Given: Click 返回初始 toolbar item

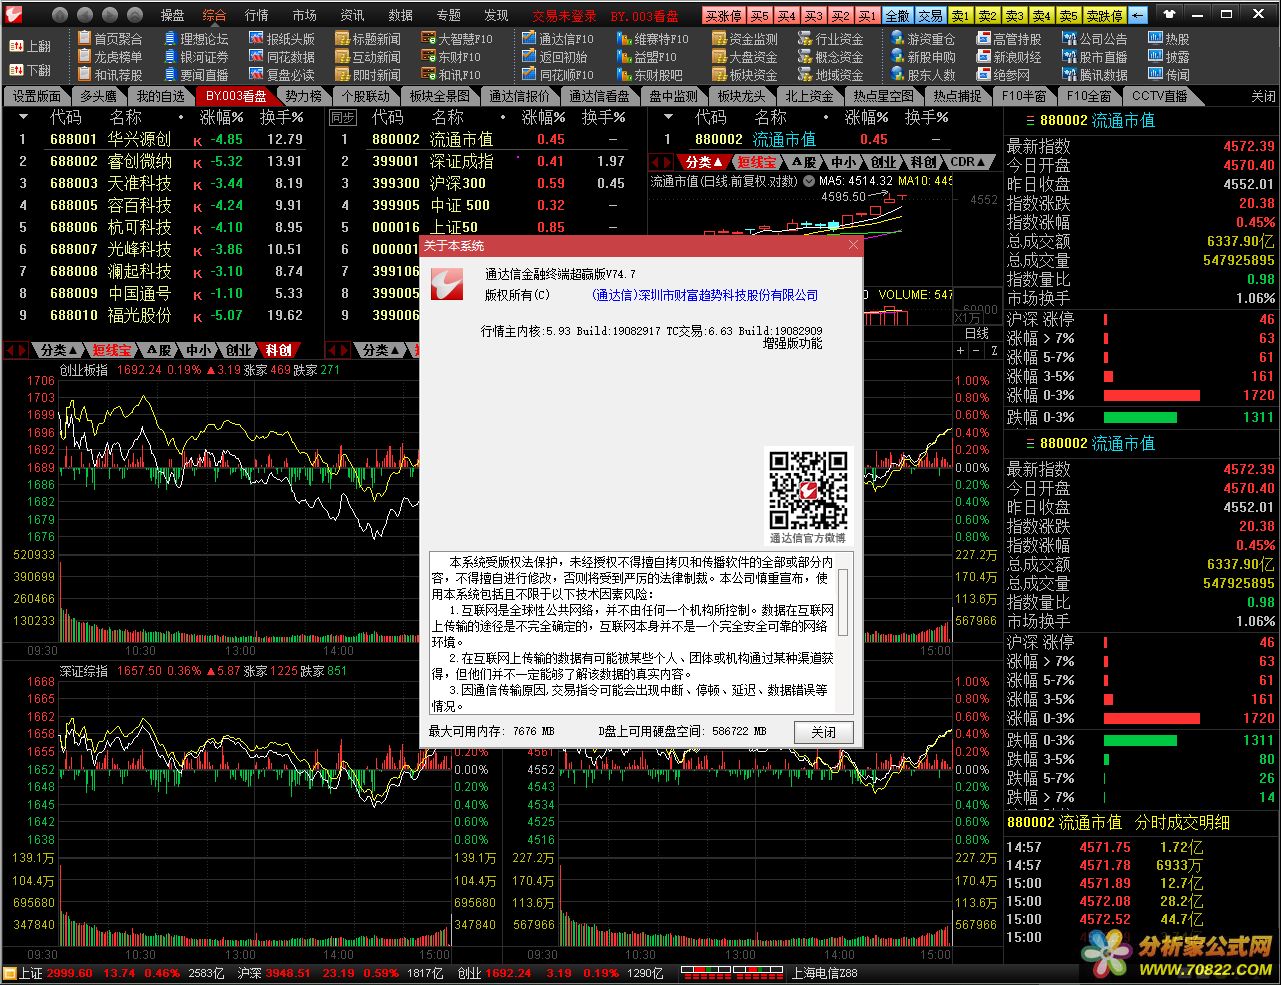Looking at the screenshot, I should (554, 57).
